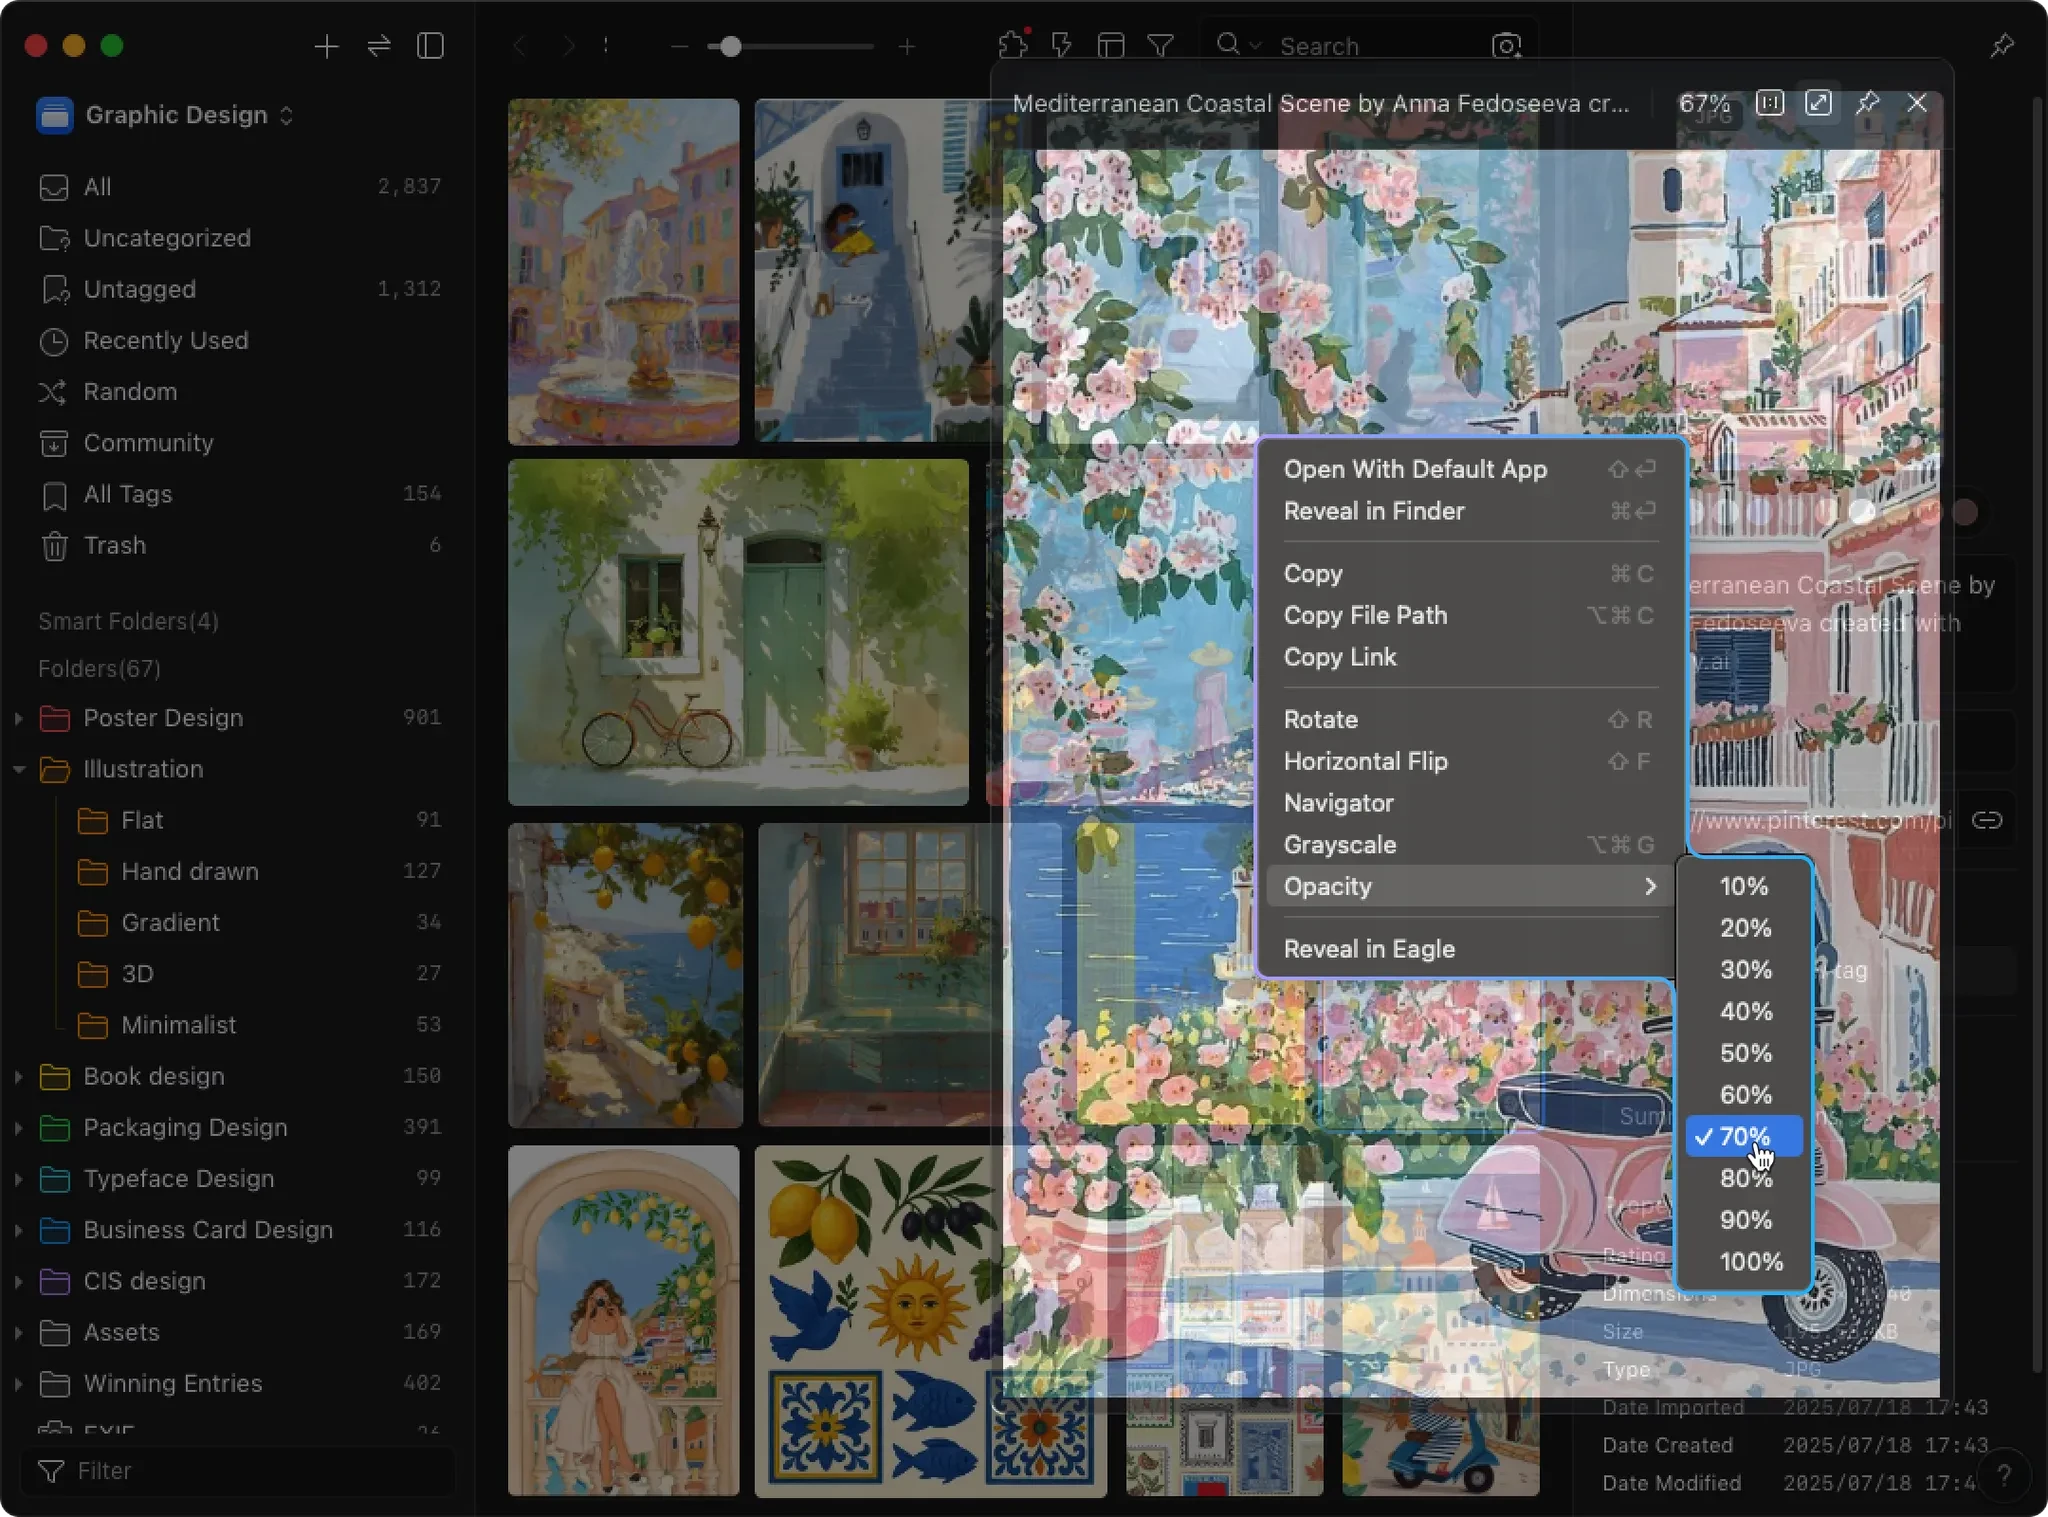This screenshot has width=2048, height=1517.
Task: Open Uncategorized in sidebar
Action: coord(240,238)
